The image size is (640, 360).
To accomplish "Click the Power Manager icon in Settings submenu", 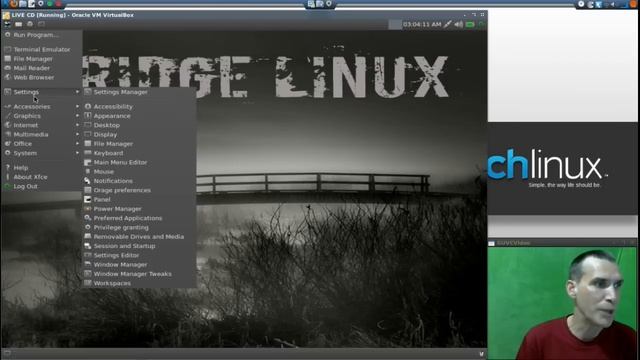I will tap(88, 209).
